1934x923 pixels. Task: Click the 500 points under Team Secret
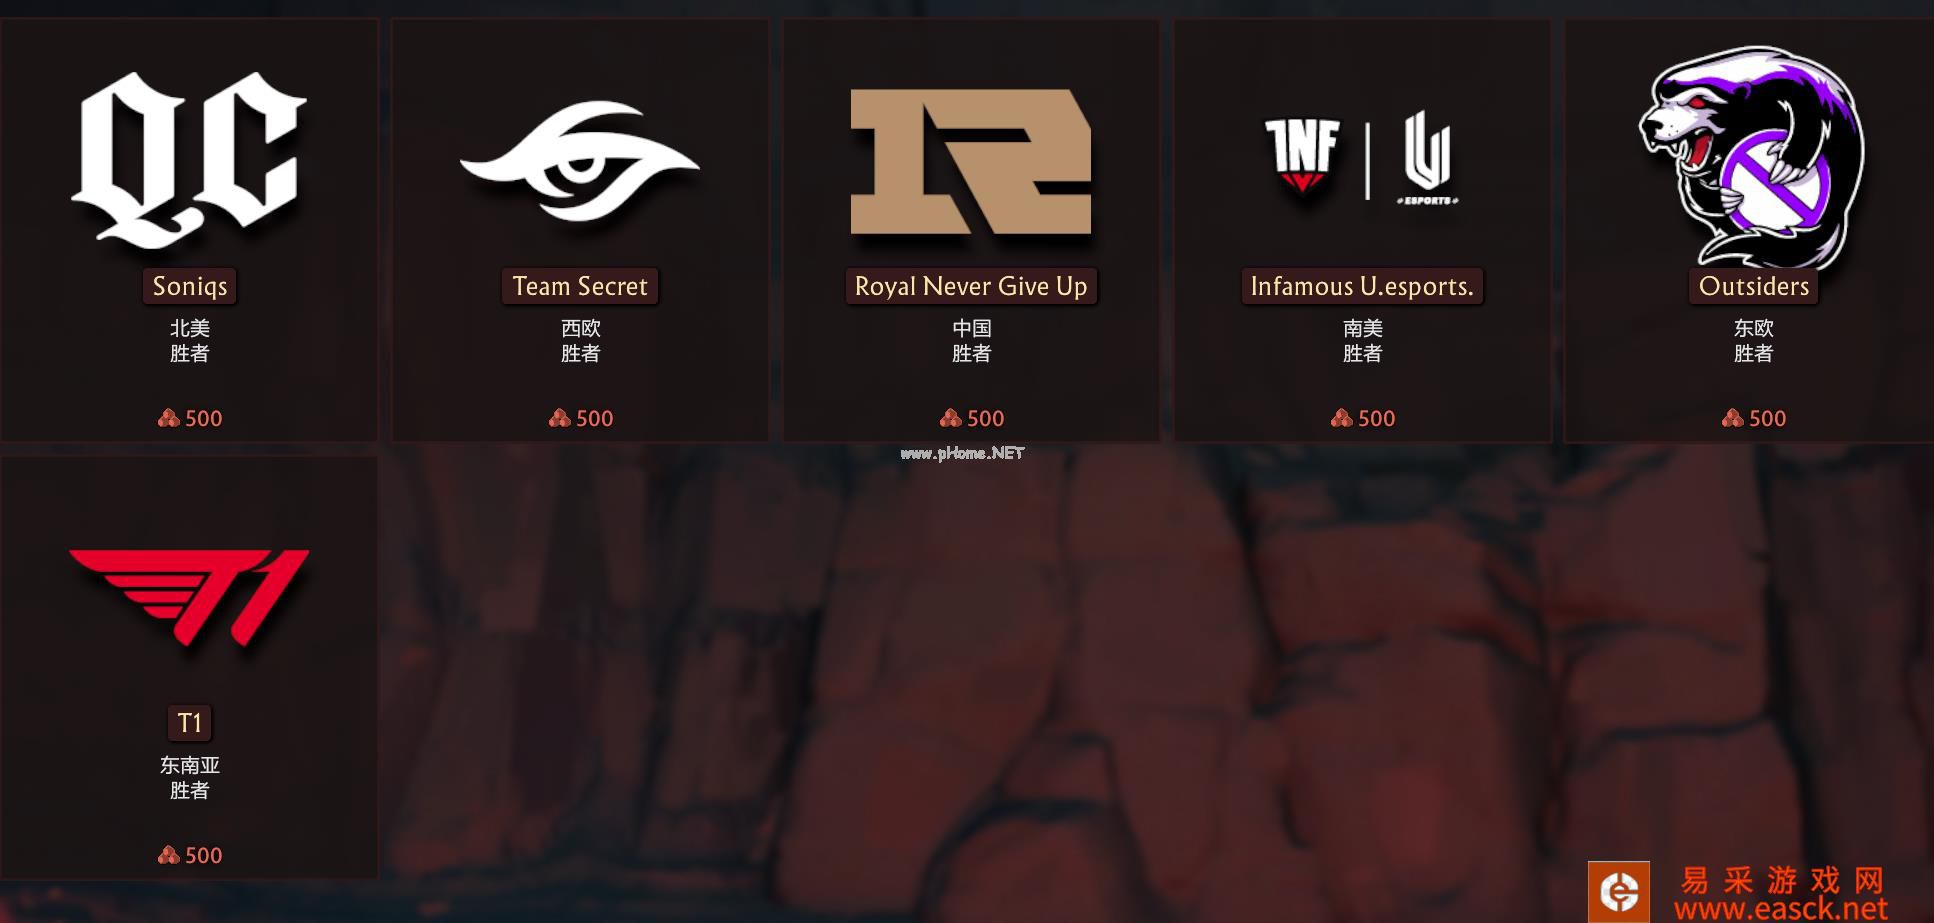(x=581, y=418)
